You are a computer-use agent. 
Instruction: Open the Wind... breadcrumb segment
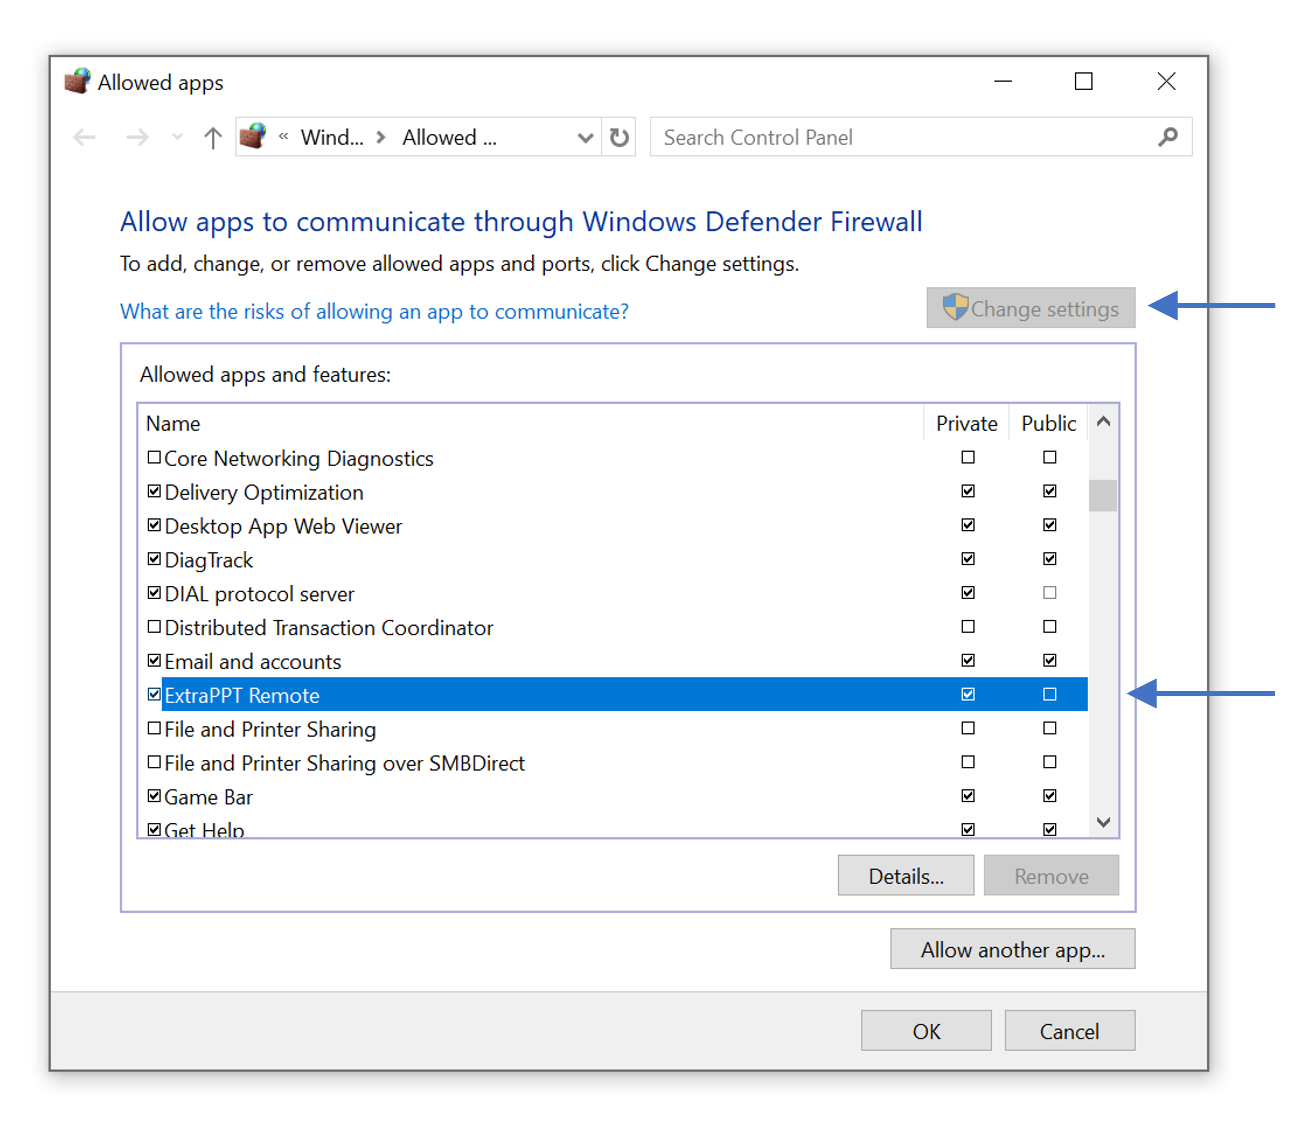tap(332, 137)
